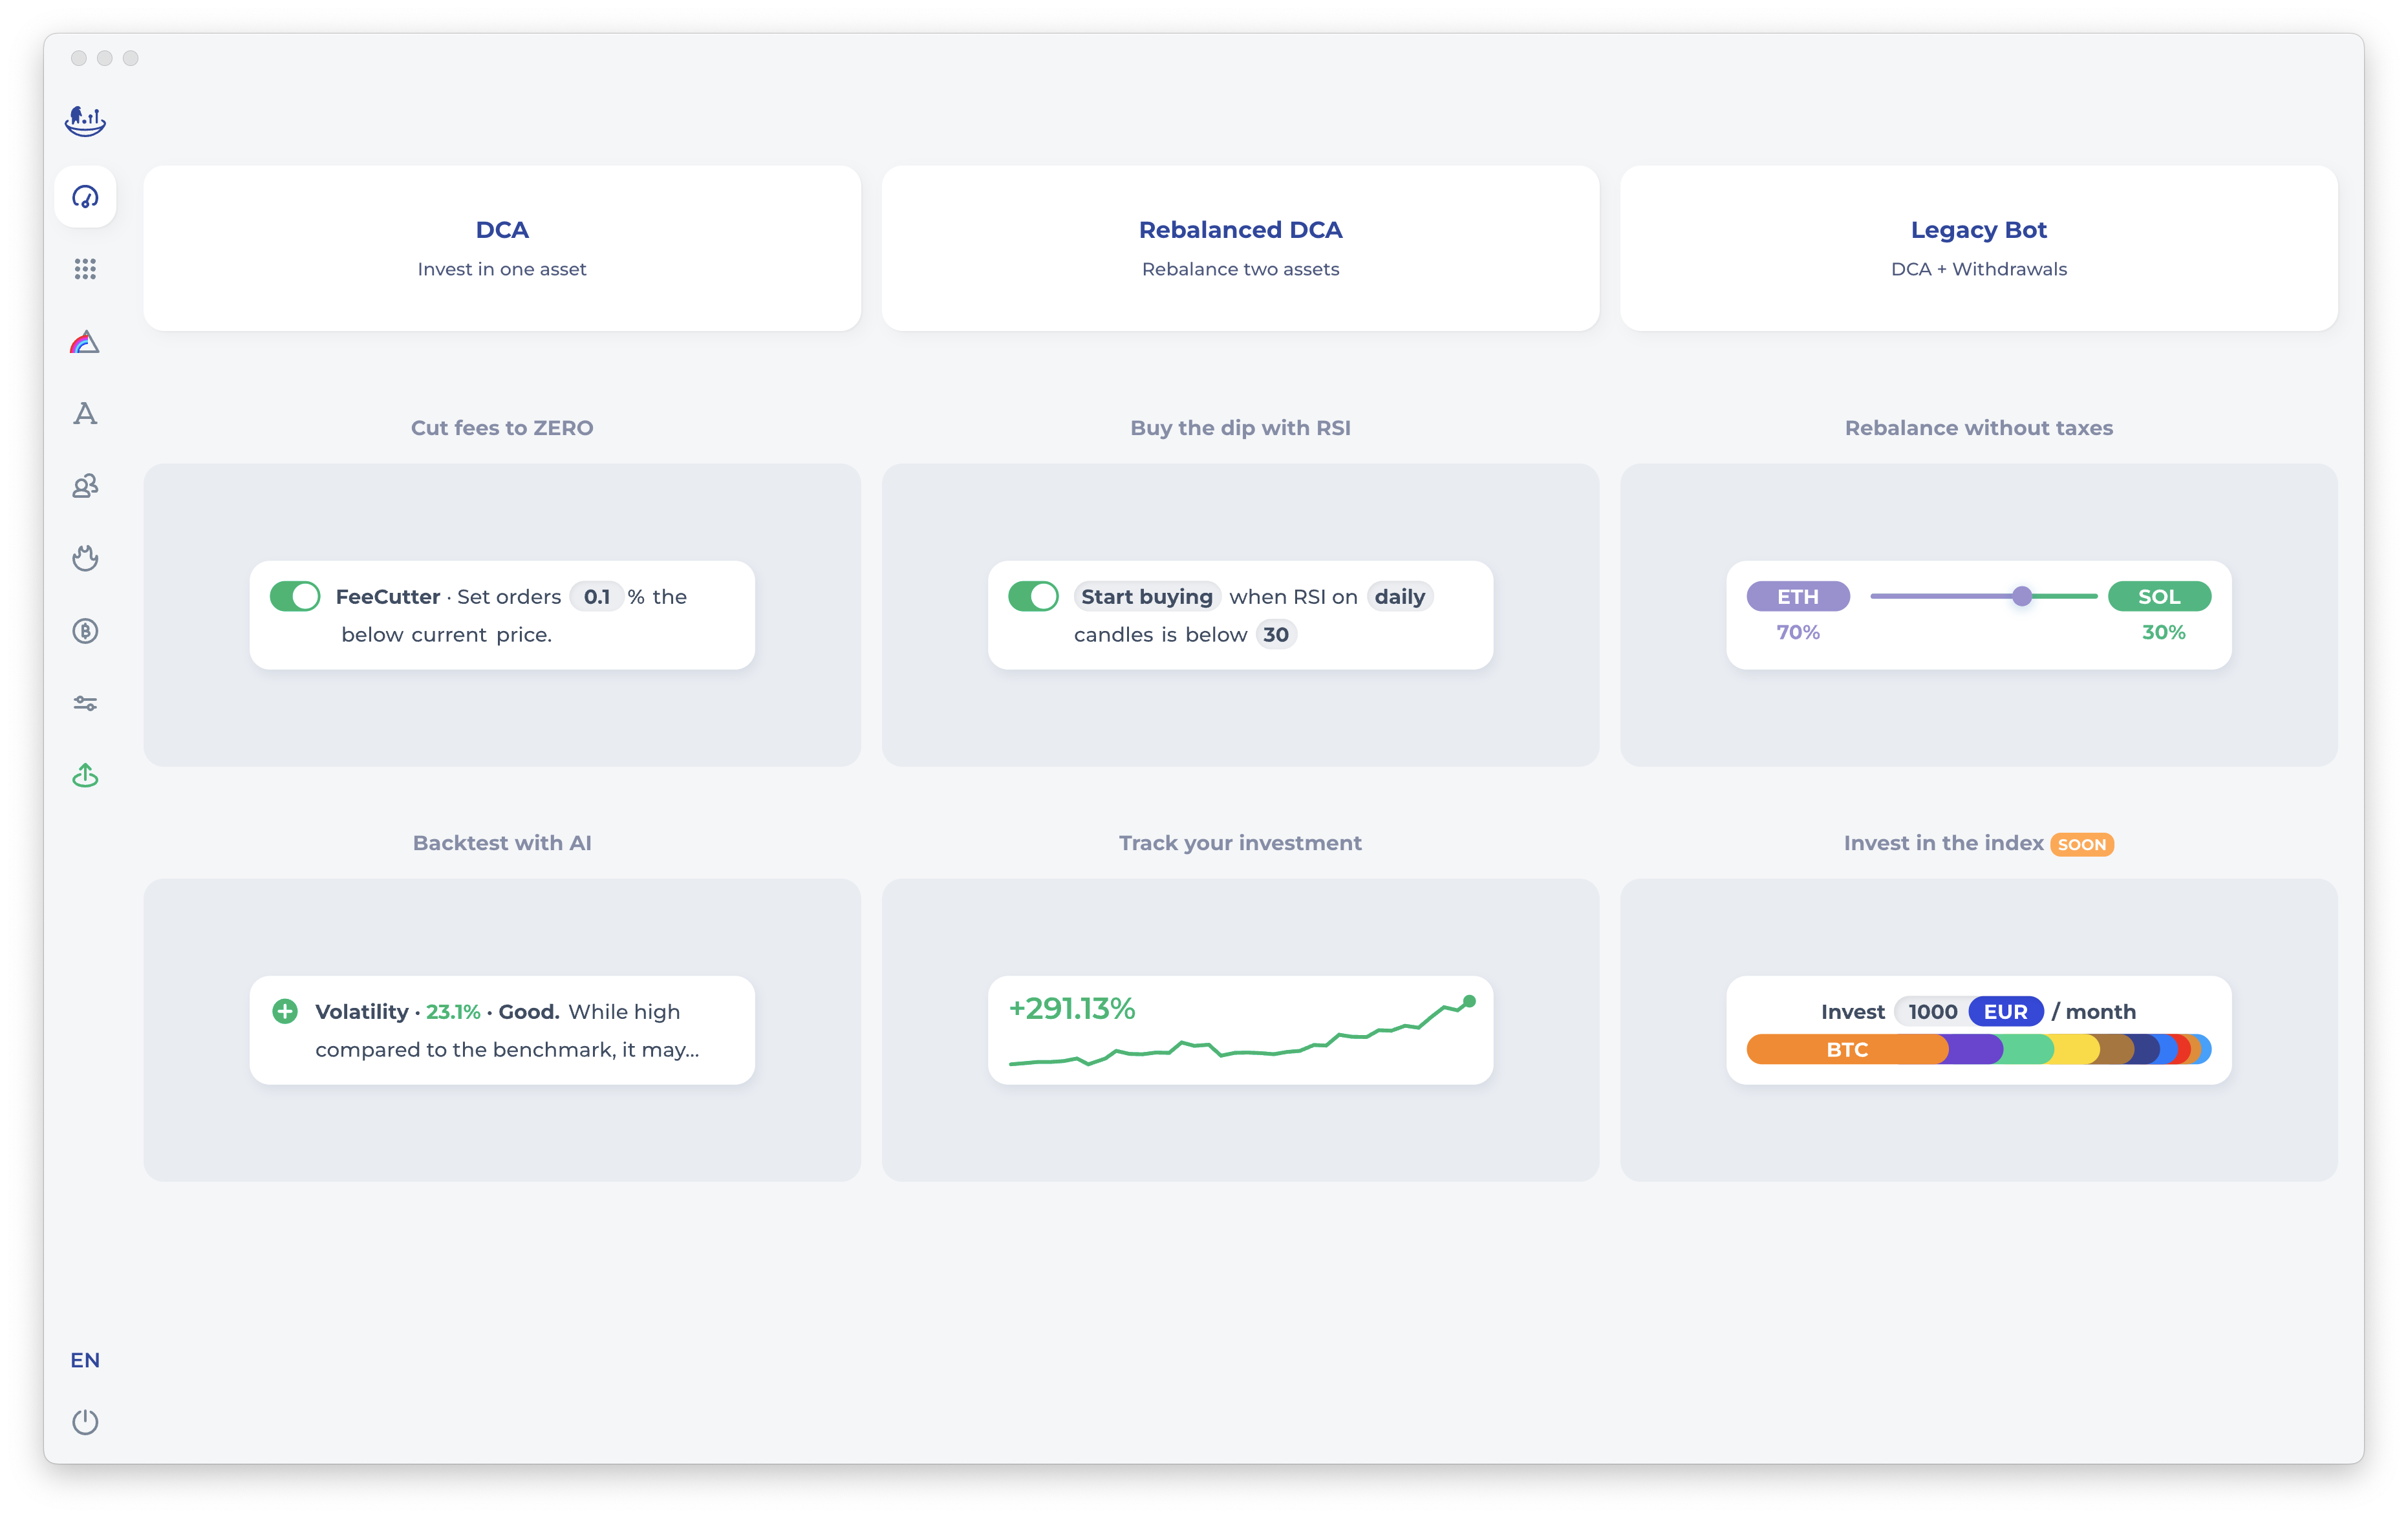Open the Bitcoin coin icon in sidebar
The image size is (2408, 1518).
coord(85,631)
